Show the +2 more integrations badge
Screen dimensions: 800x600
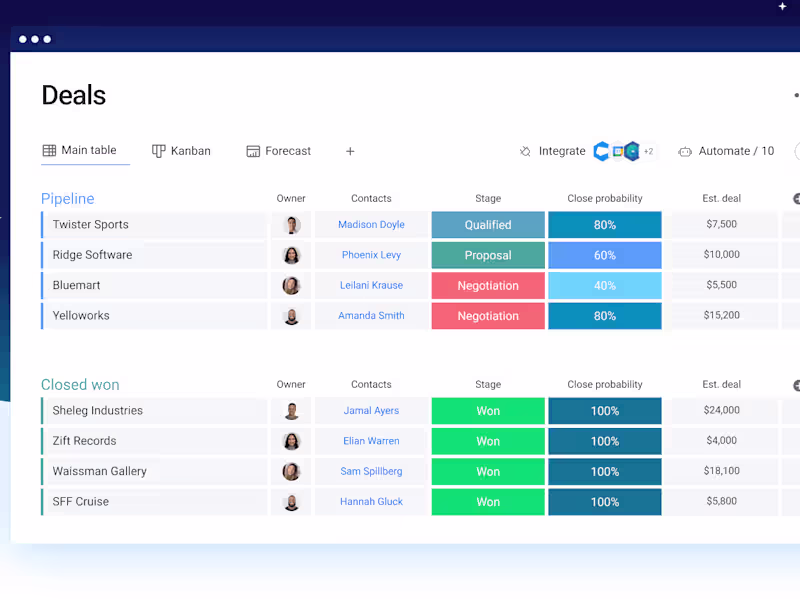coord(648,152)
